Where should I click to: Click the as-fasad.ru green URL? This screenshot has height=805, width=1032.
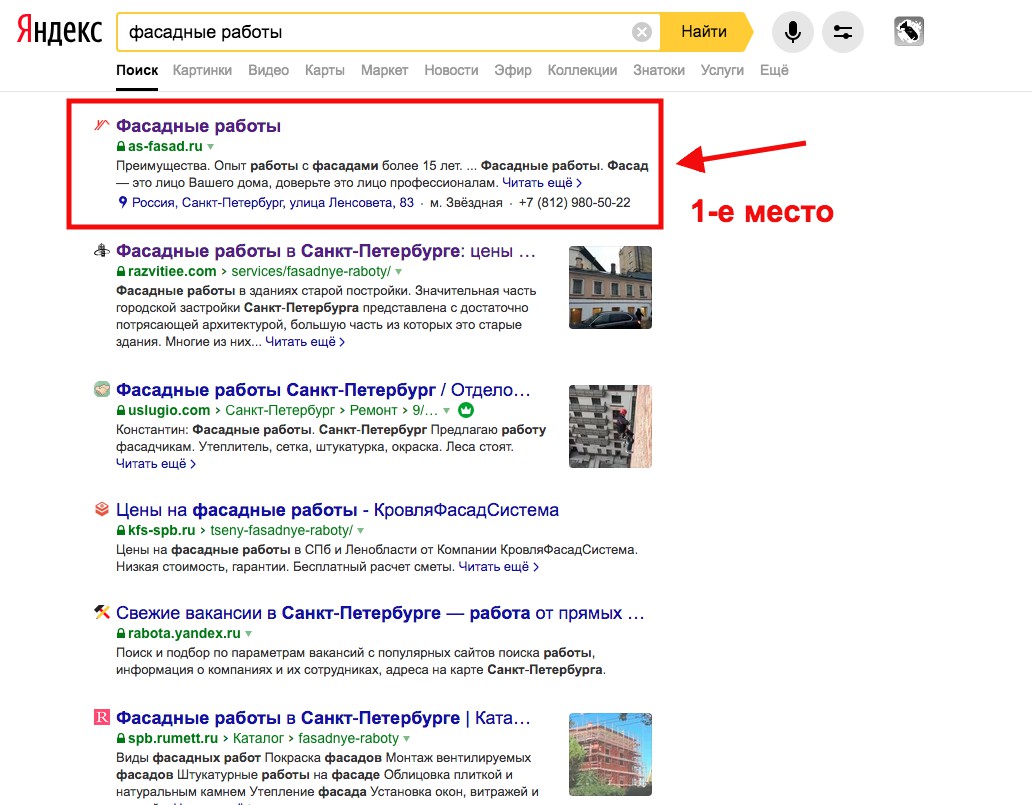click(165, 146)
